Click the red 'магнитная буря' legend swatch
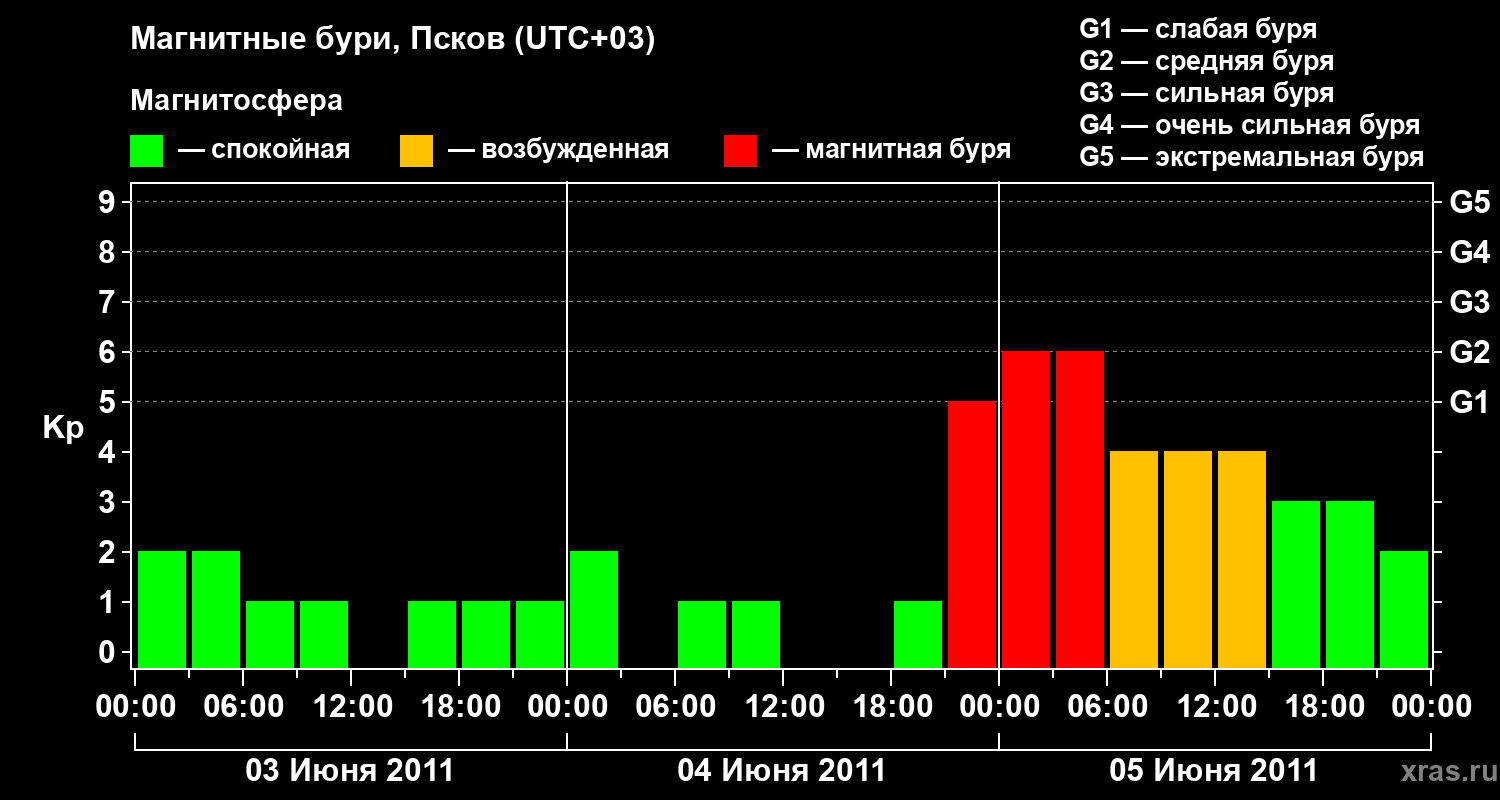The image size is (1500, 800). 741,151
